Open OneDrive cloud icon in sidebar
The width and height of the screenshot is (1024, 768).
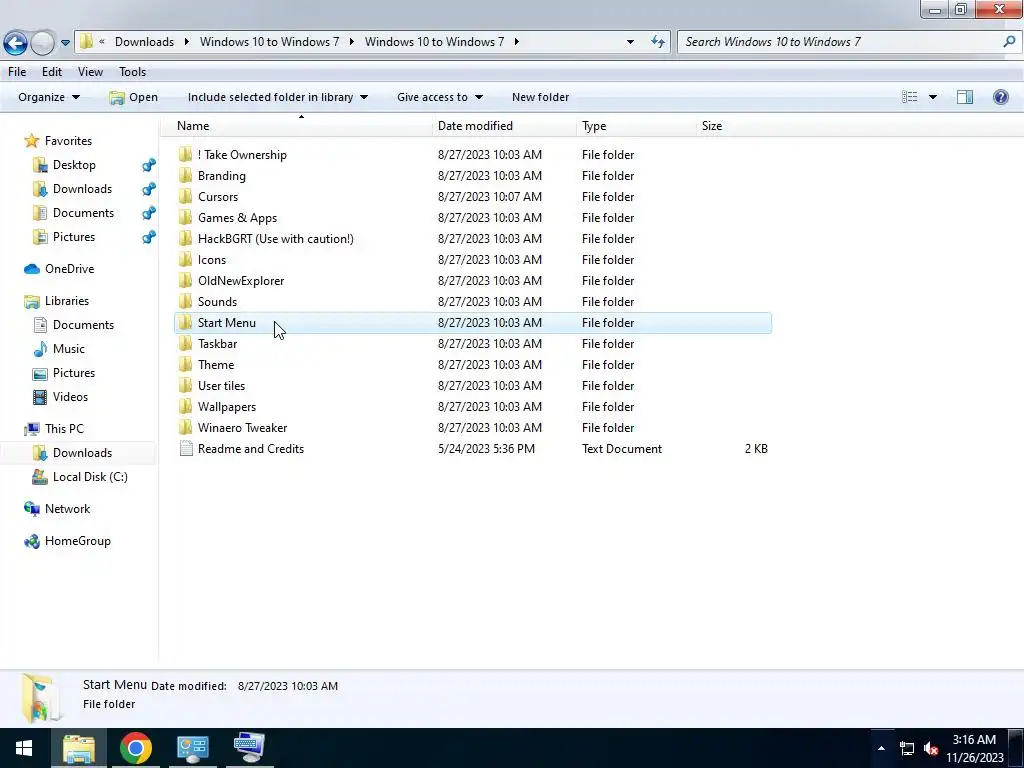click(31, 269)
